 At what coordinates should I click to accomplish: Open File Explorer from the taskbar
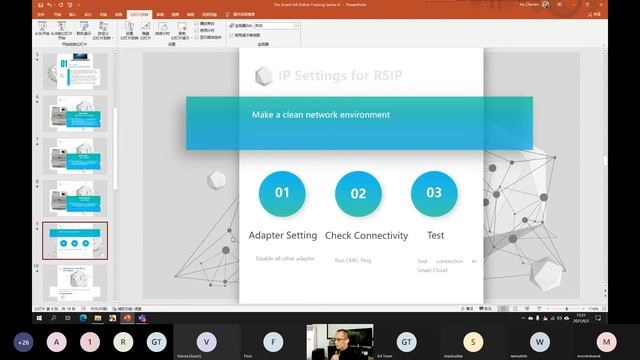point(98,318)
